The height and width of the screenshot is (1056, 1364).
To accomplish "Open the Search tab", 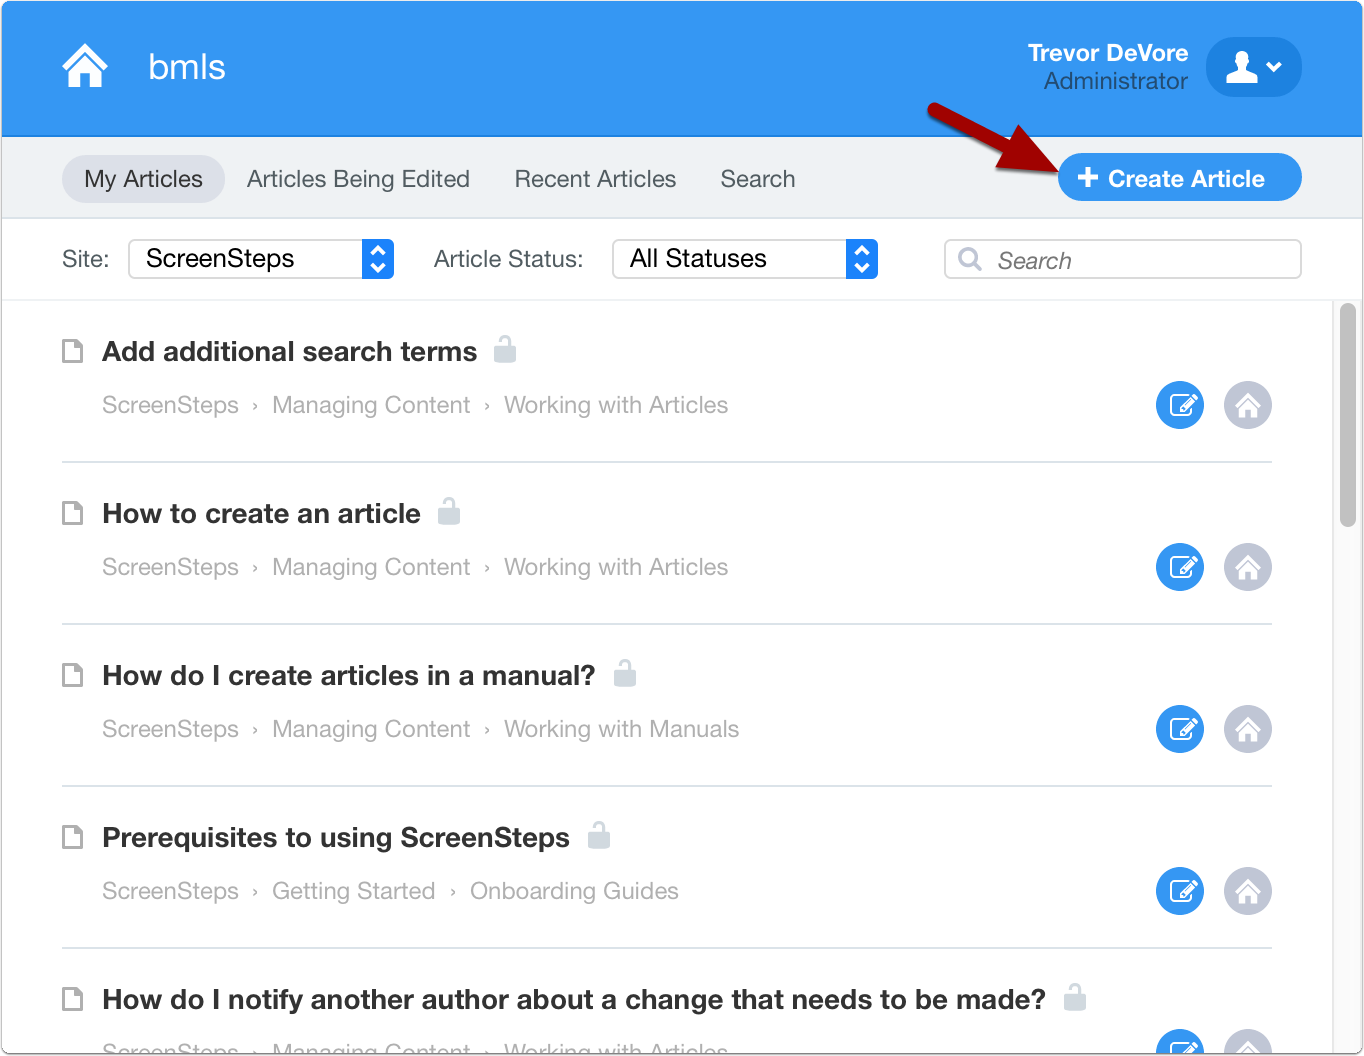I will [758, 179].
